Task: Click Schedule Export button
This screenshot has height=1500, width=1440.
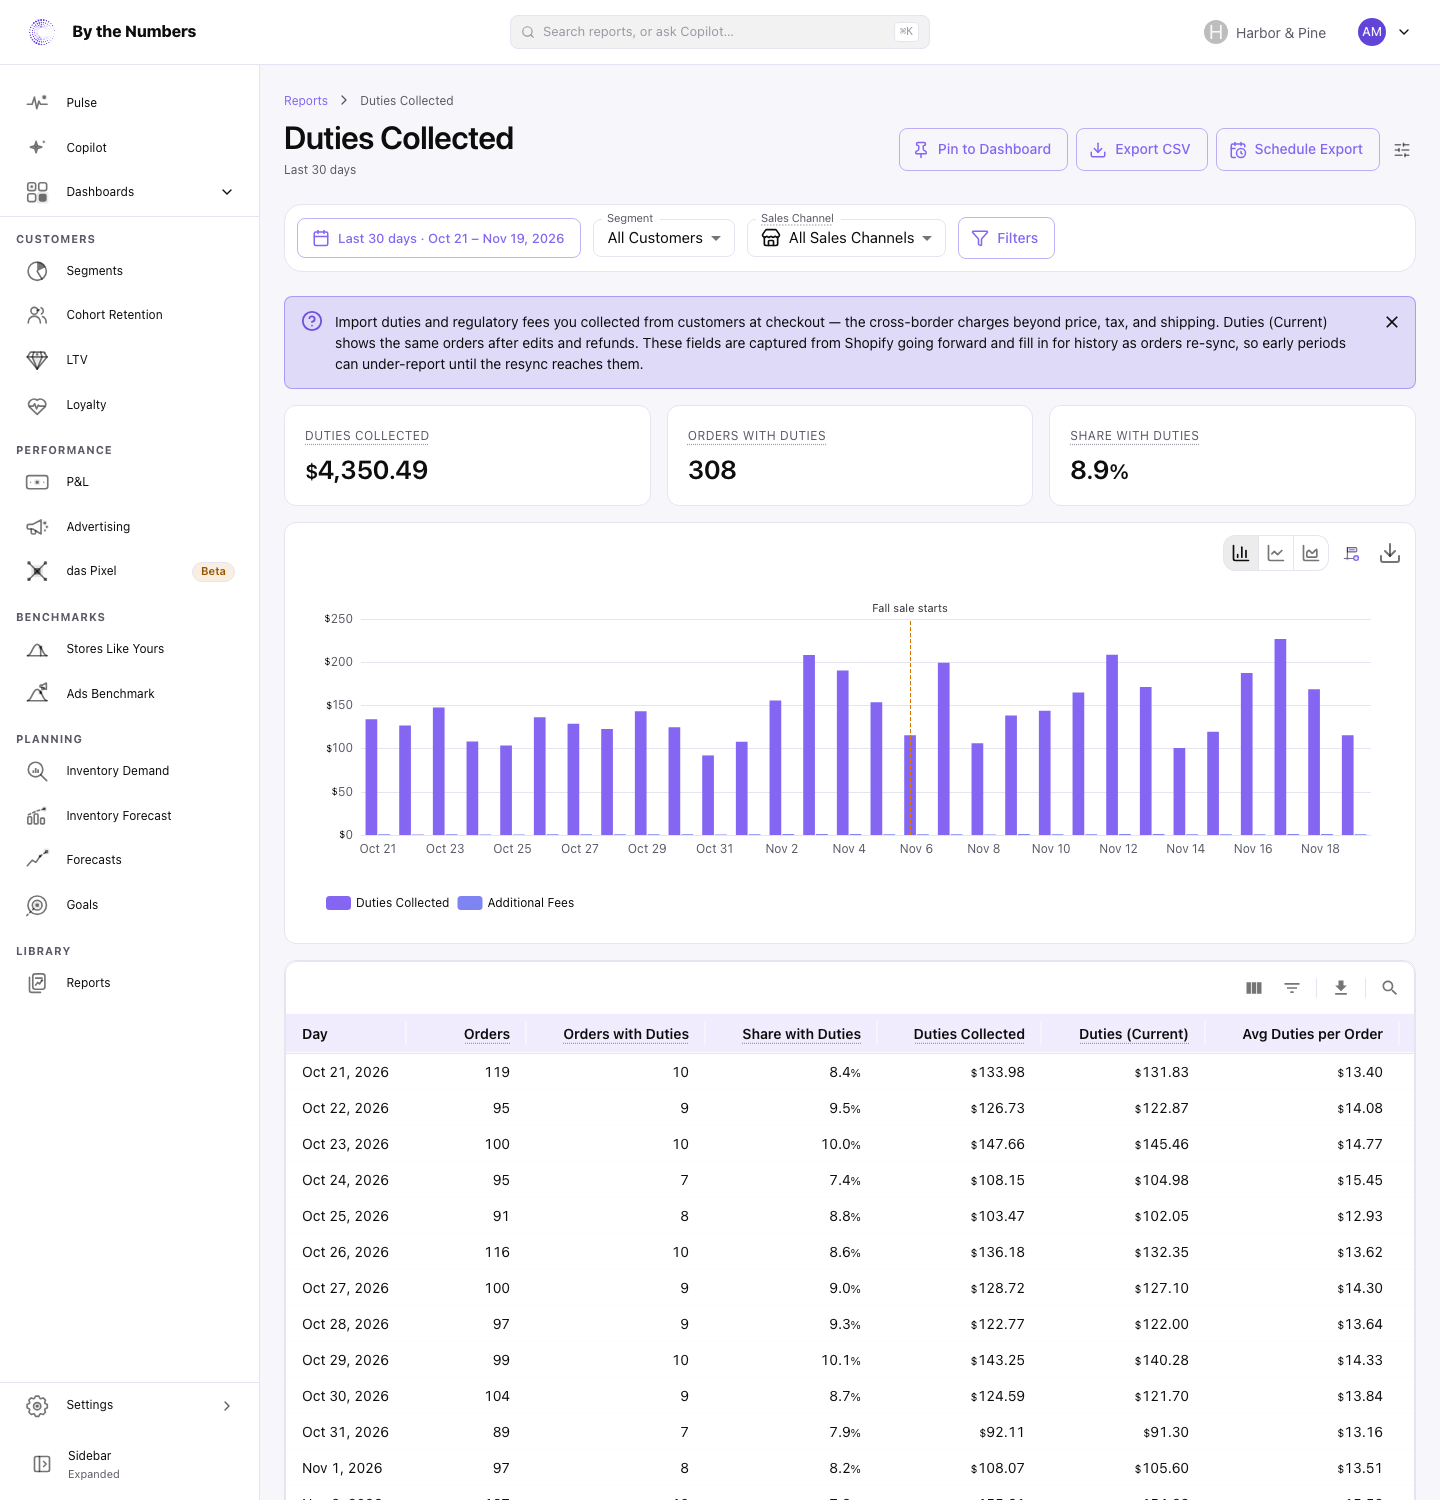Action: pos(1297,150)
